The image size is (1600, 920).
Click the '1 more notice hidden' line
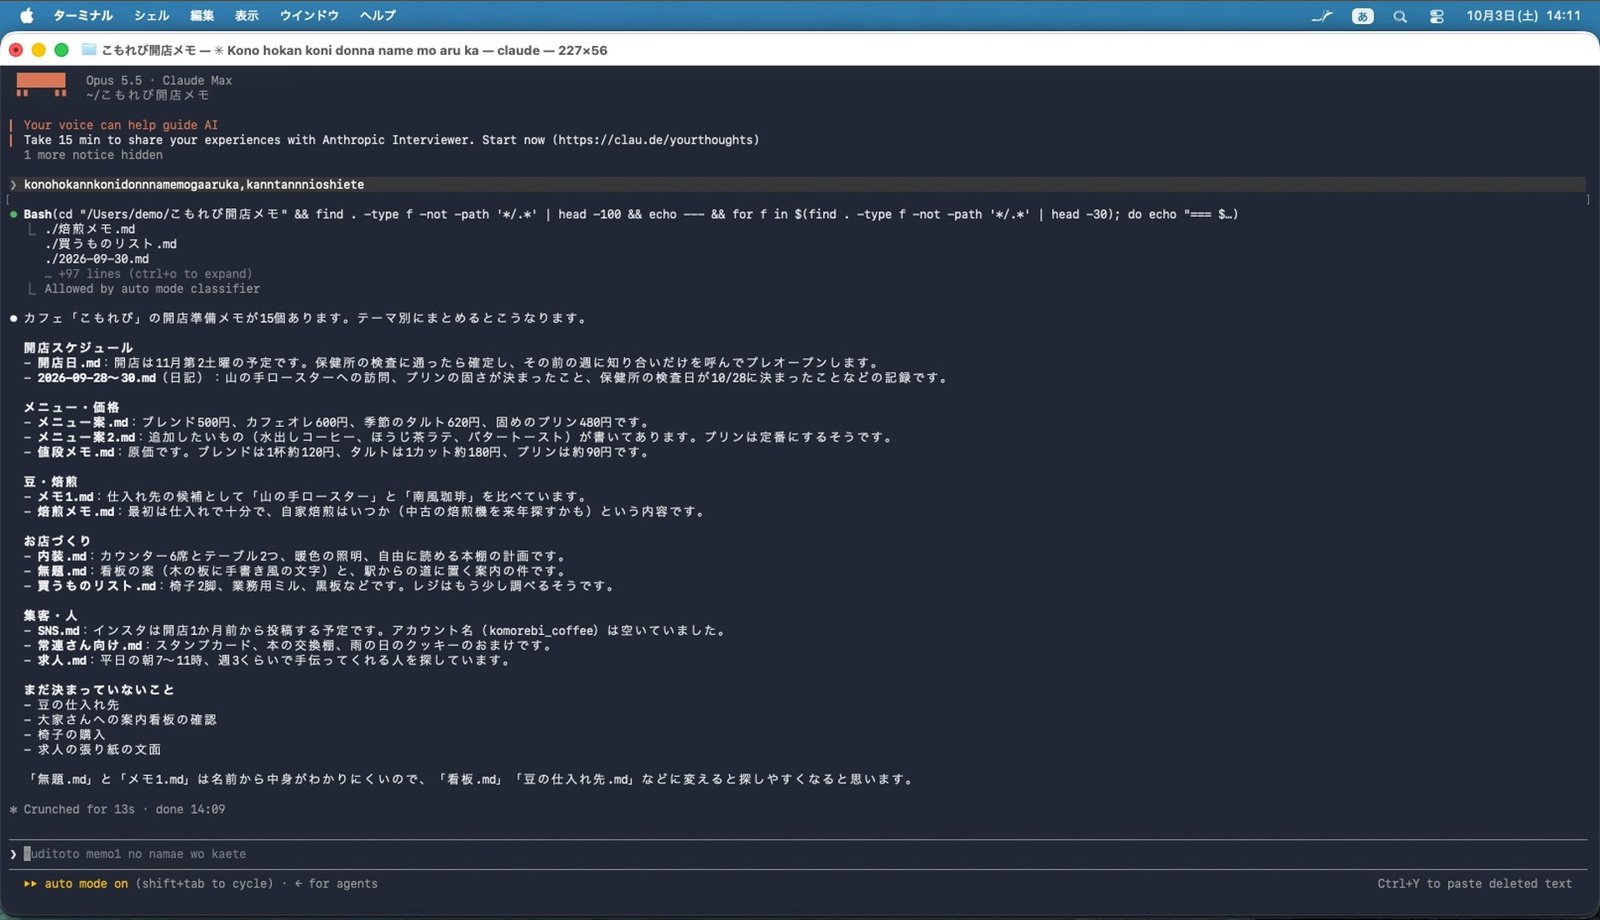point(93,155)
